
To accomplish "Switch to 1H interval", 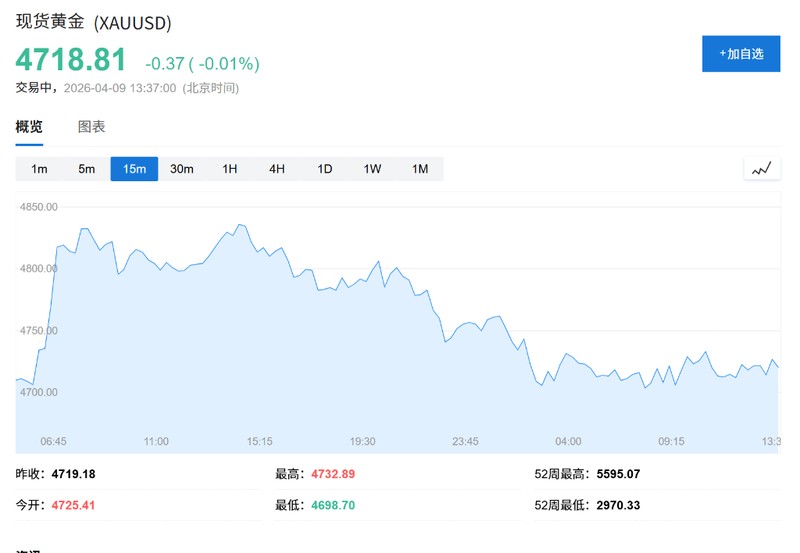I will (x=230, y=169).
